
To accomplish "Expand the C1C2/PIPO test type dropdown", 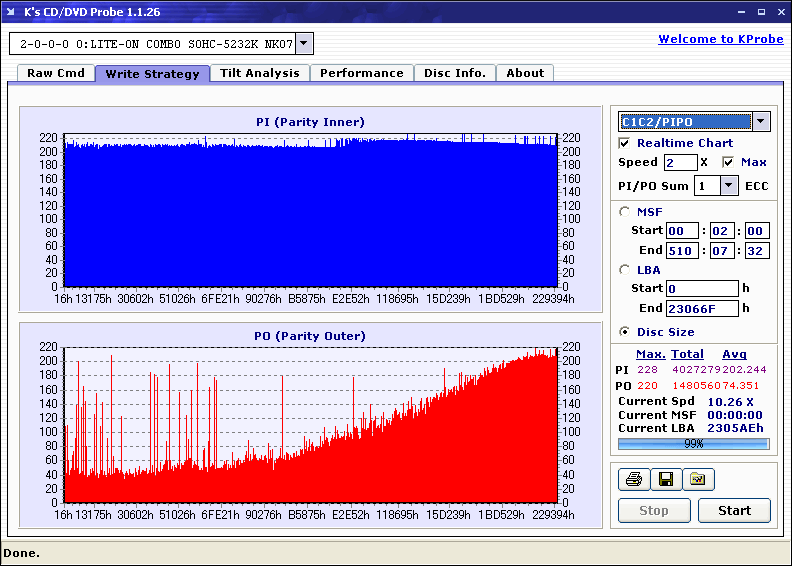I will coord(760,122).
